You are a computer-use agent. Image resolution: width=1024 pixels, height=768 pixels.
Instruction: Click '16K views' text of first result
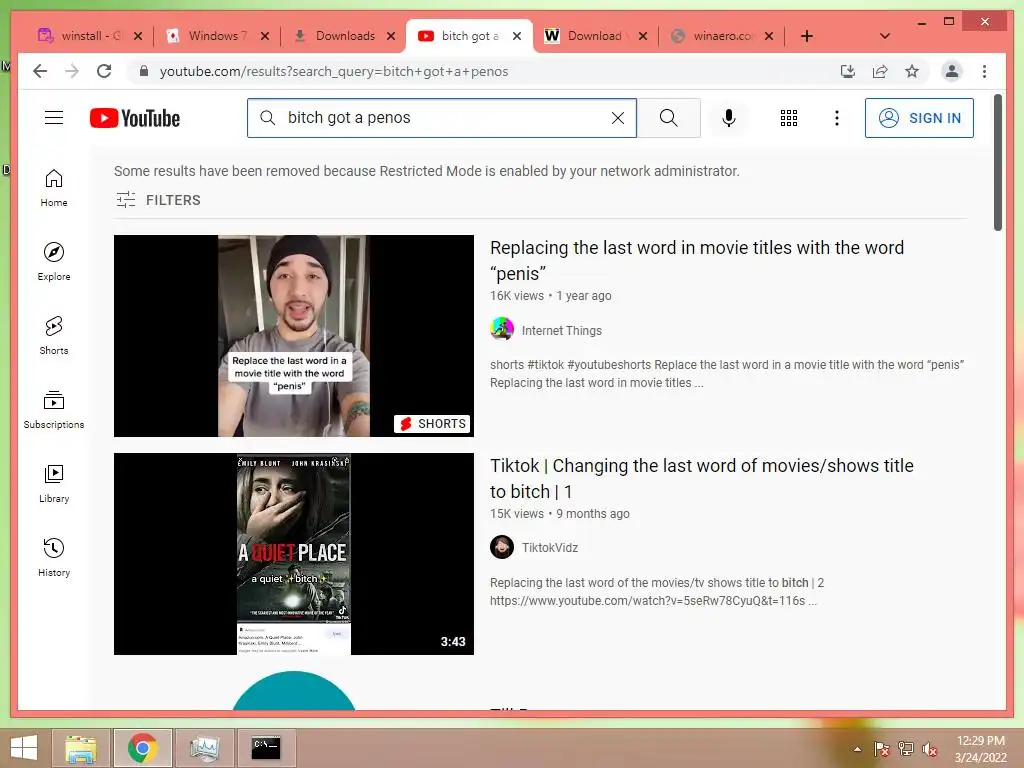tap(517, 296)
